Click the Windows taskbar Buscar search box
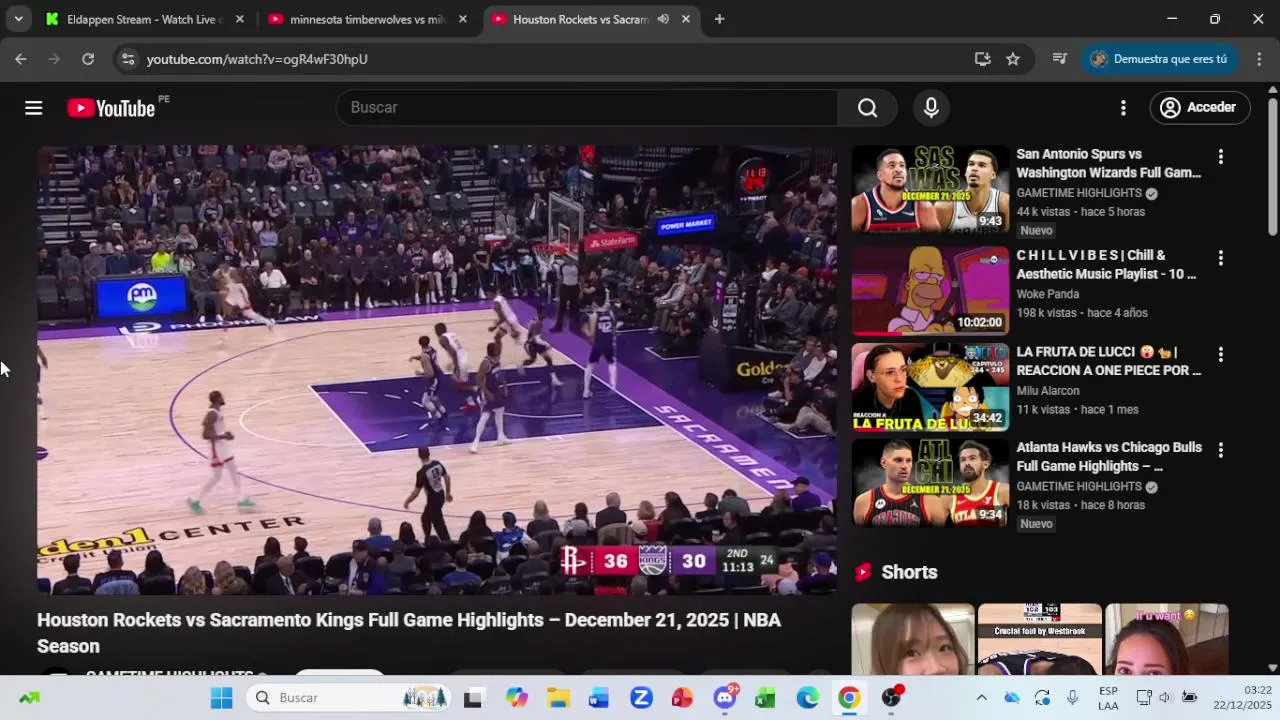This screenshot has height=720, width=1280. [349, 698]
